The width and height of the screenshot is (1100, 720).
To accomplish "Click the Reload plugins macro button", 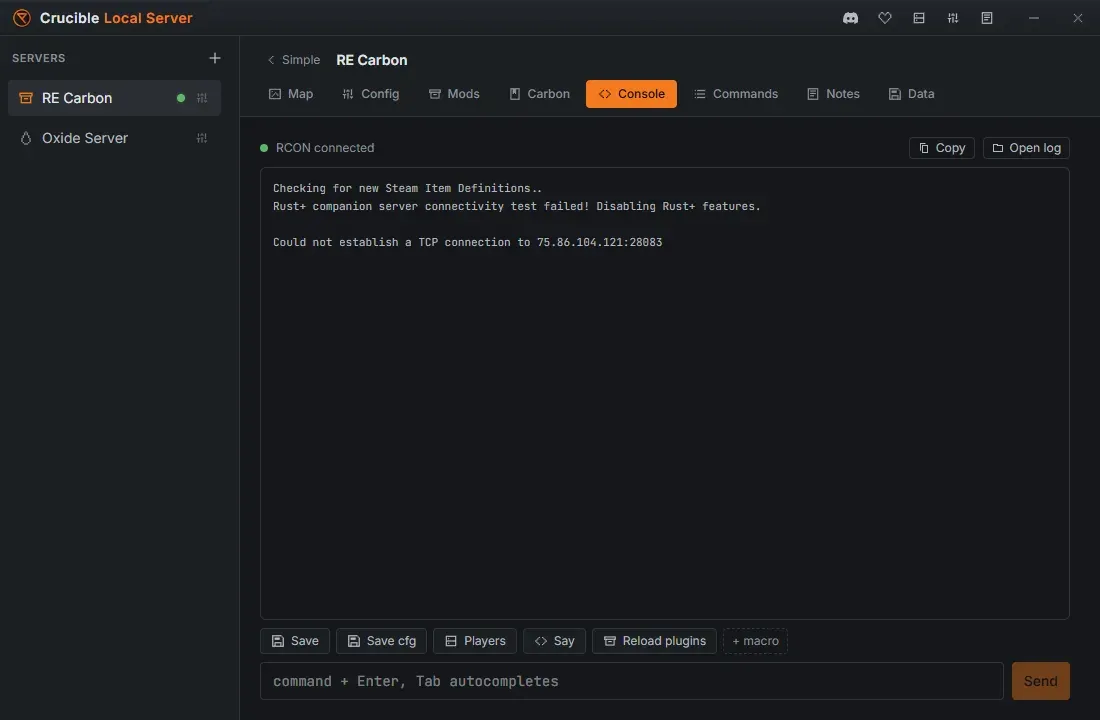I will [655, 641].
